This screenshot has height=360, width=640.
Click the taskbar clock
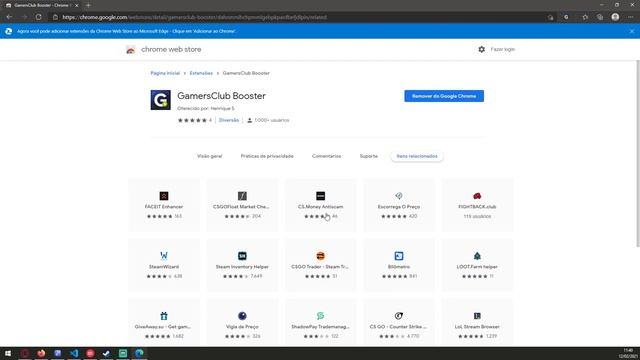(x=629, y=353)
